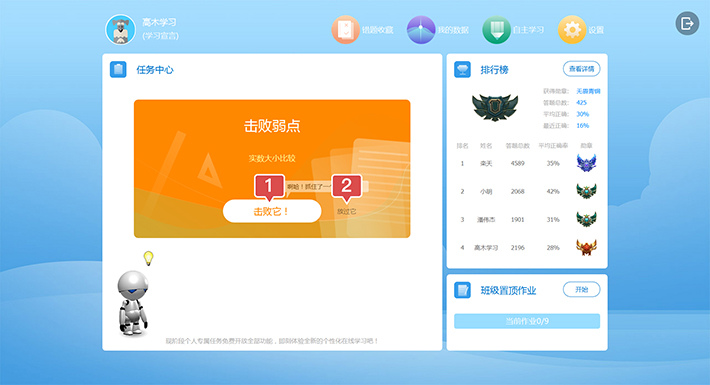
Task: Click the 平均正确率 column header
Action: [x=553, y=146]
